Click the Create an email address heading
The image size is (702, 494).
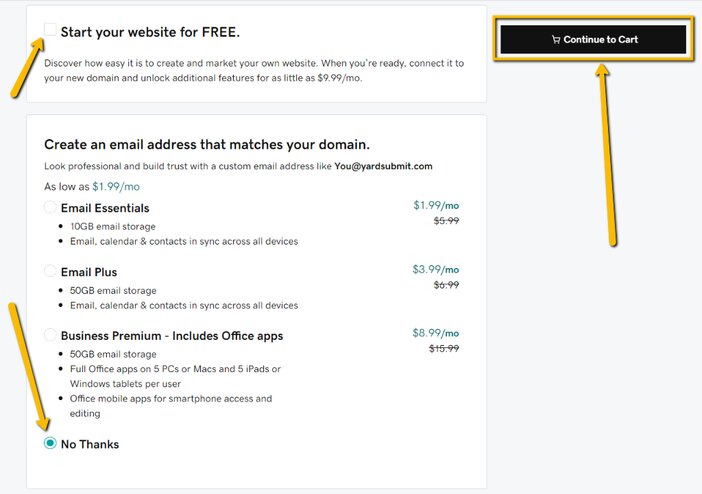[x=207, y=145]
